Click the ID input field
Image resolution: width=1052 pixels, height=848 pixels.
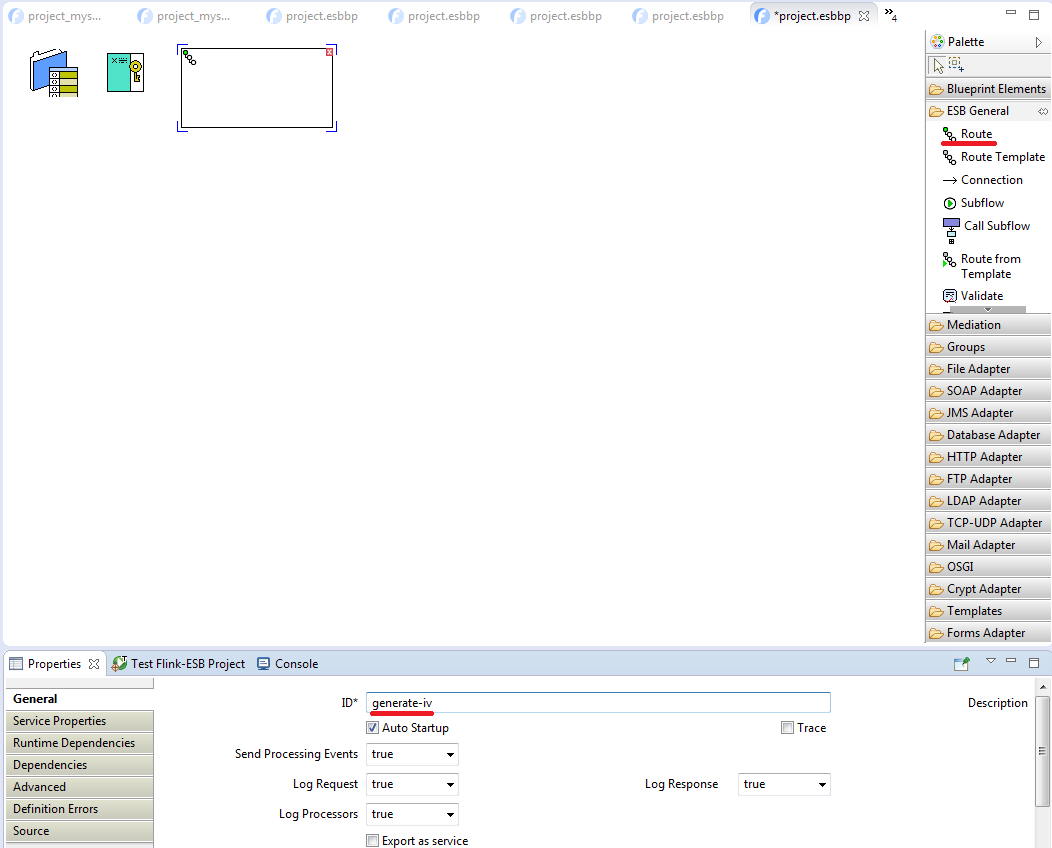598,703
